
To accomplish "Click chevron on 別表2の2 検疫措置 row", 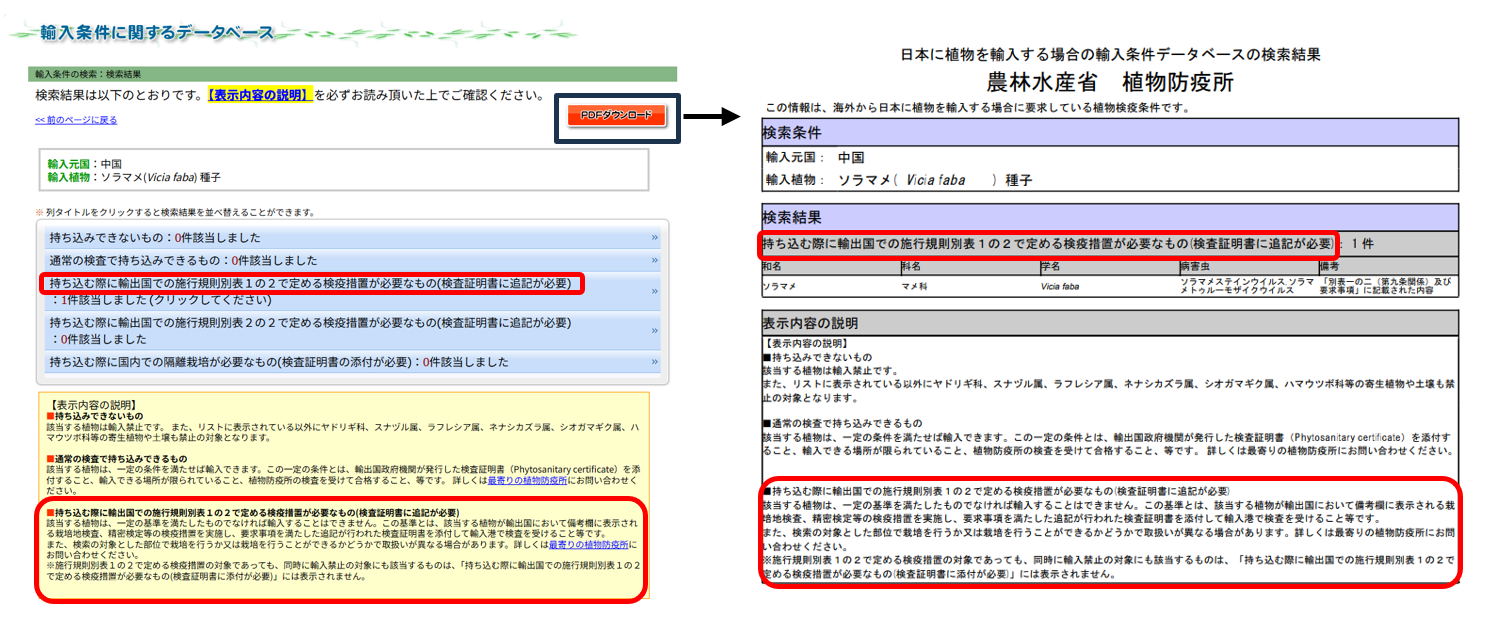I will click(654, 330).
